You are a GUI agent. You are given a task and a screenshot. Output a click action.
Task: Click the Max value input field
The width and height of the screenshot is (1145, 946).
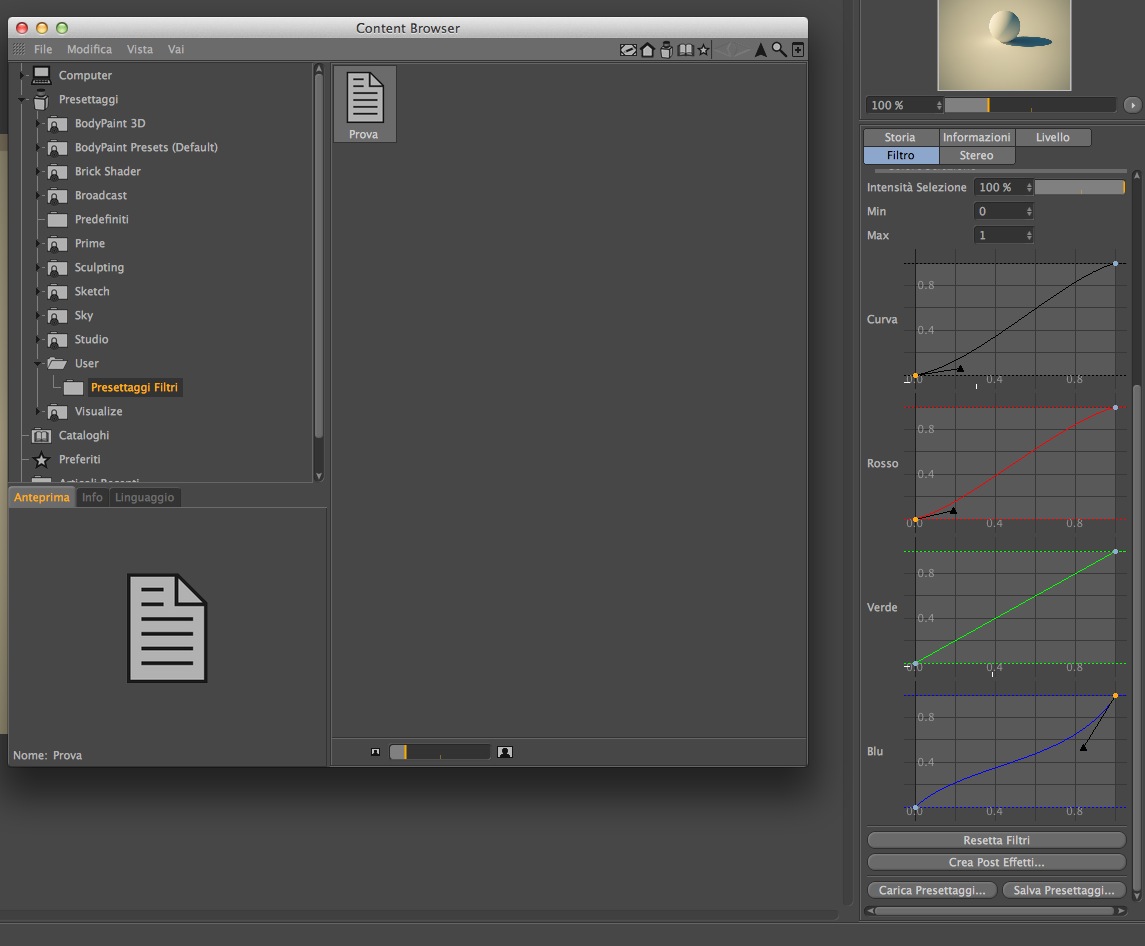pos(1003,235)
